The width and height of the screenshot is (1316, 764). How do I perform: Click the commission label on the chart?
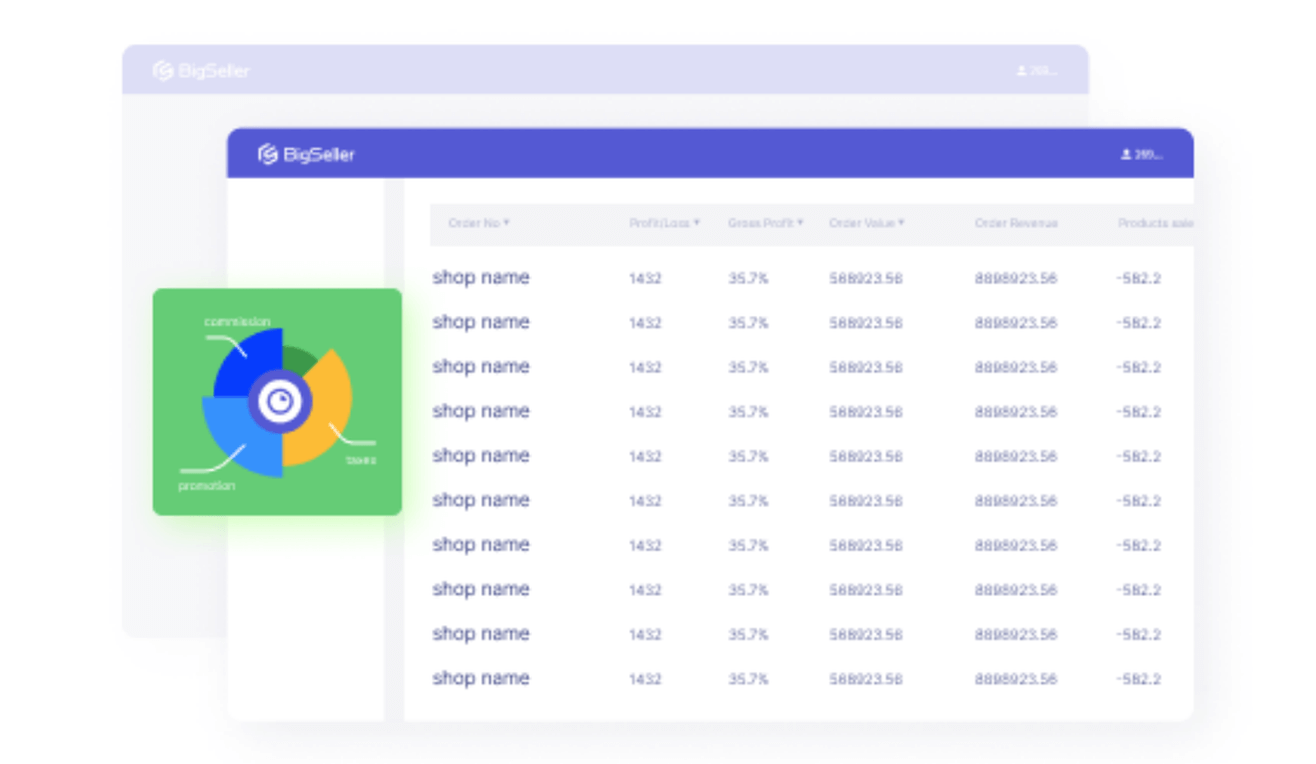(x=237, y=322)
